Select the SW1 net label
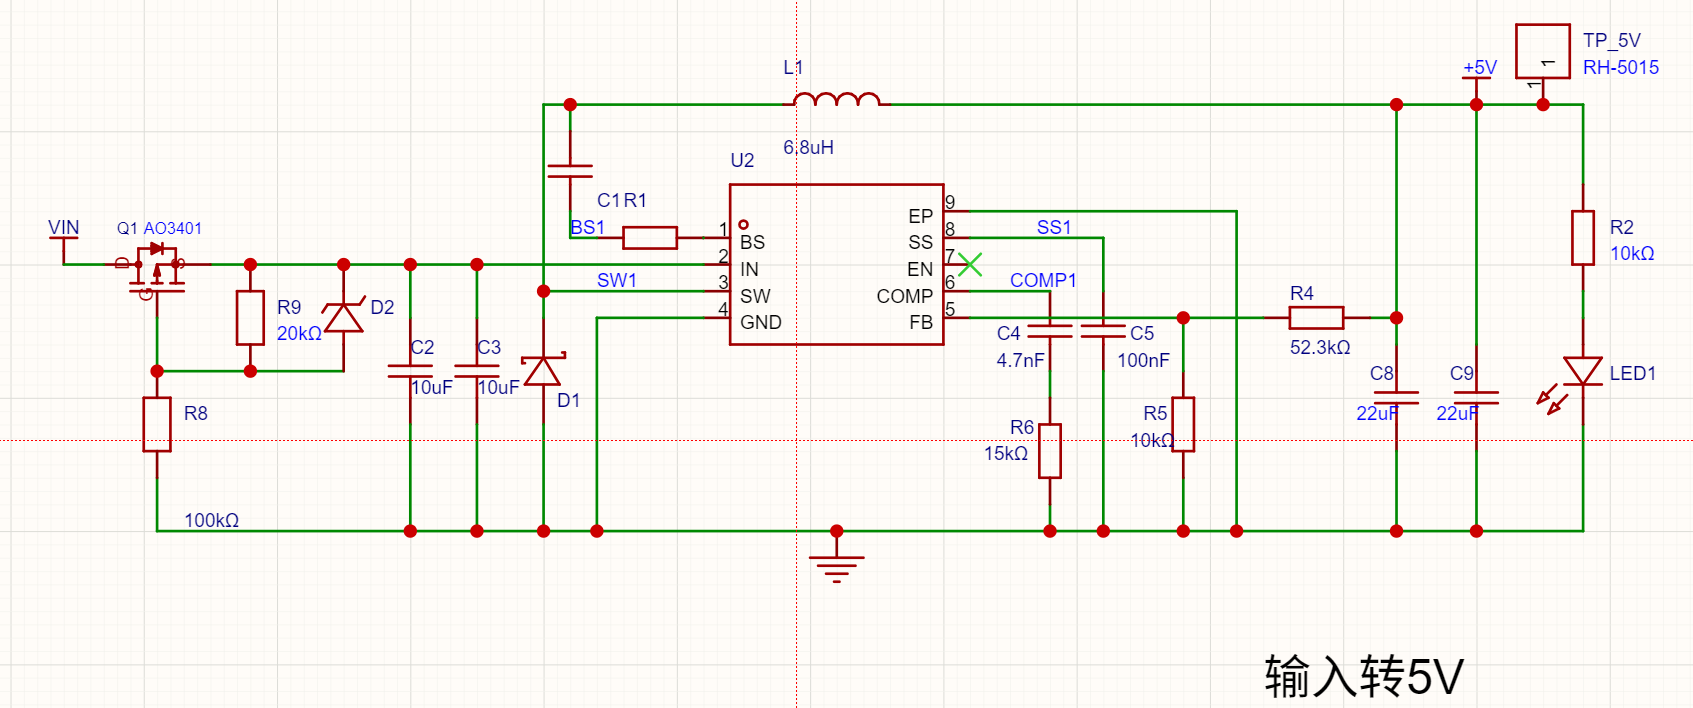Screen dimensions: 1693x708 [x=617, y=280]
